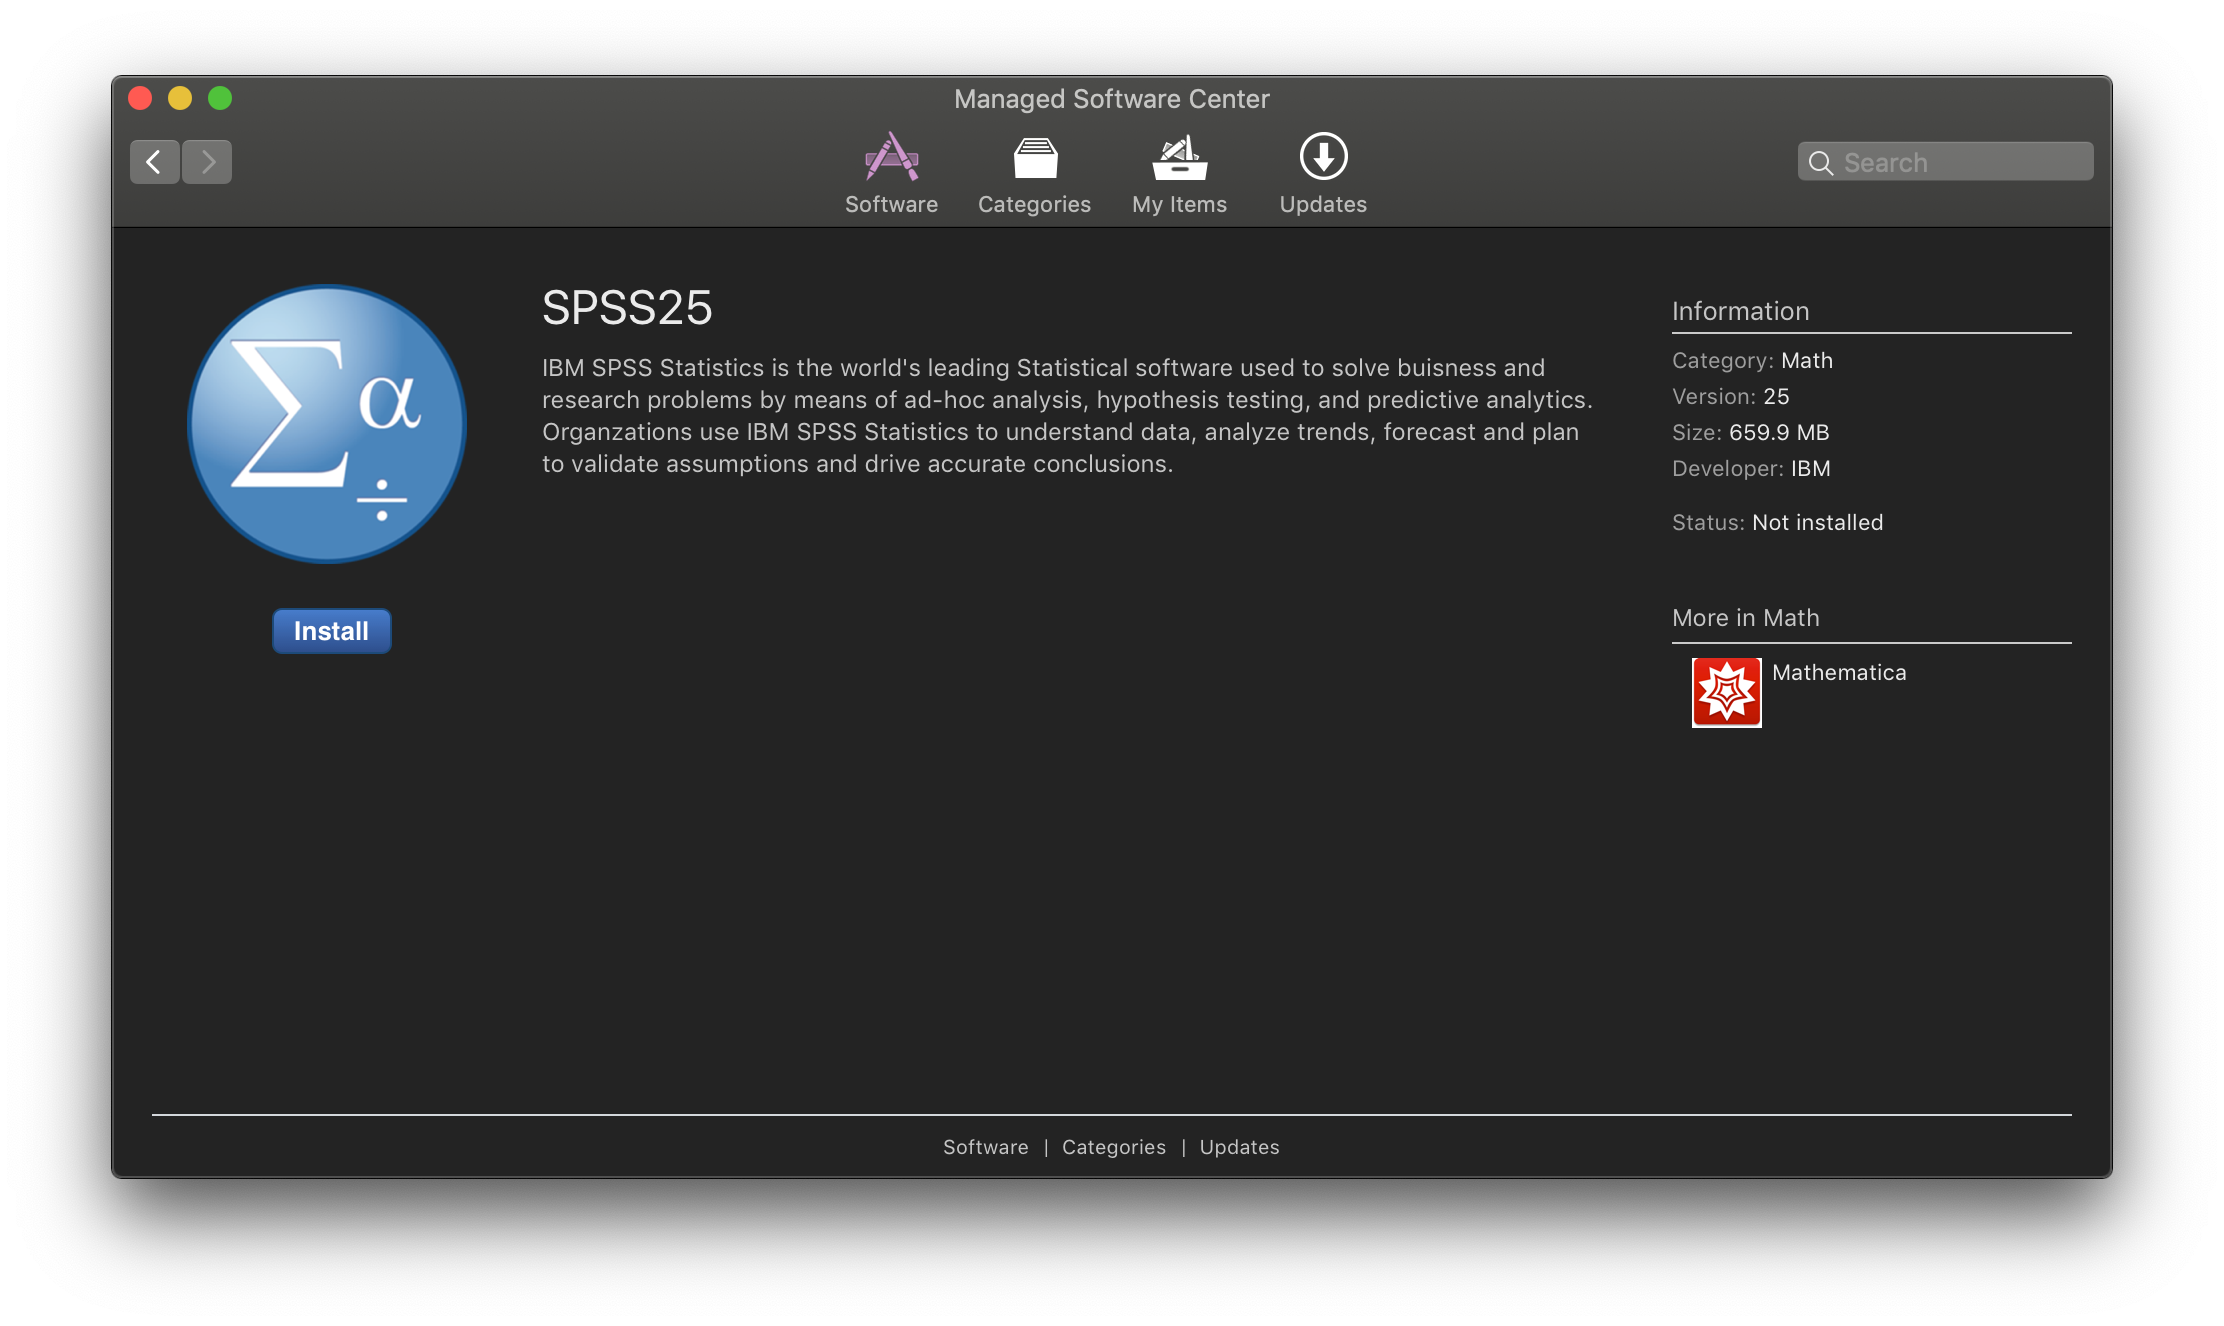Go forward with the right arrow button

(x=207, y=162)
